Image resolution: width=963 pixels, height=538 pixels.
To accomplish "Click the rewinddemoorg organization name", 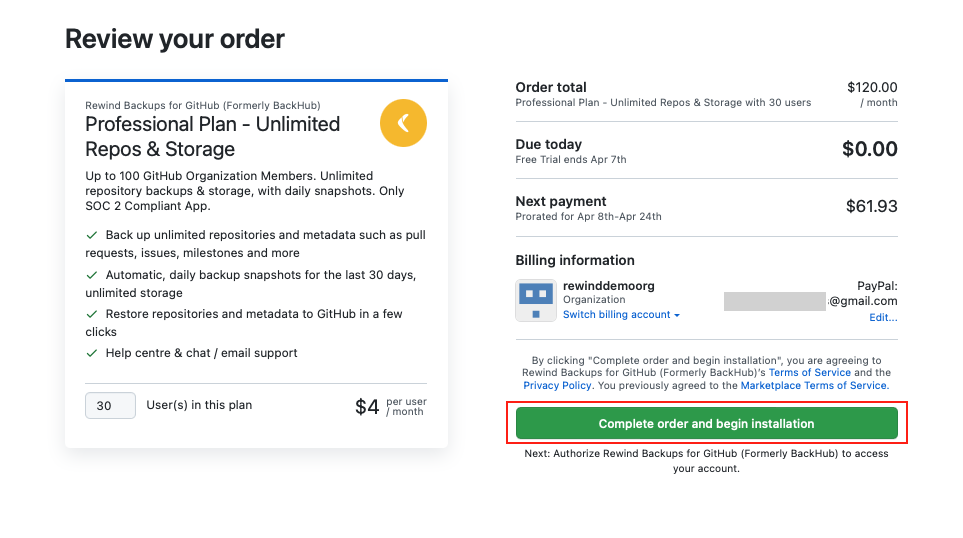I will pos(609,286).
